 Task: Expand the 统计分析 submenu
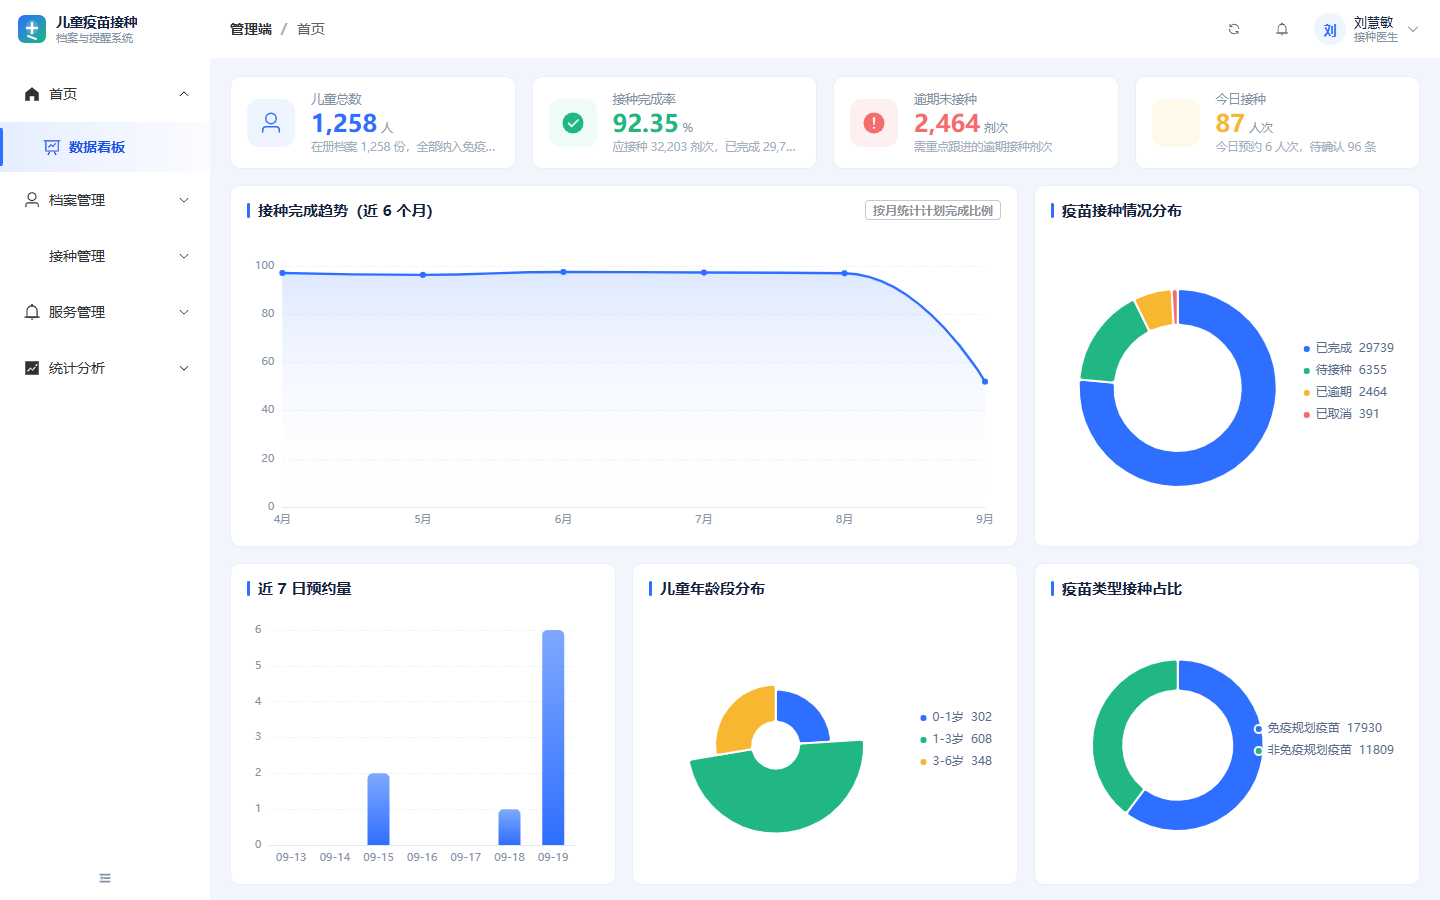click(x=105, y=368)
